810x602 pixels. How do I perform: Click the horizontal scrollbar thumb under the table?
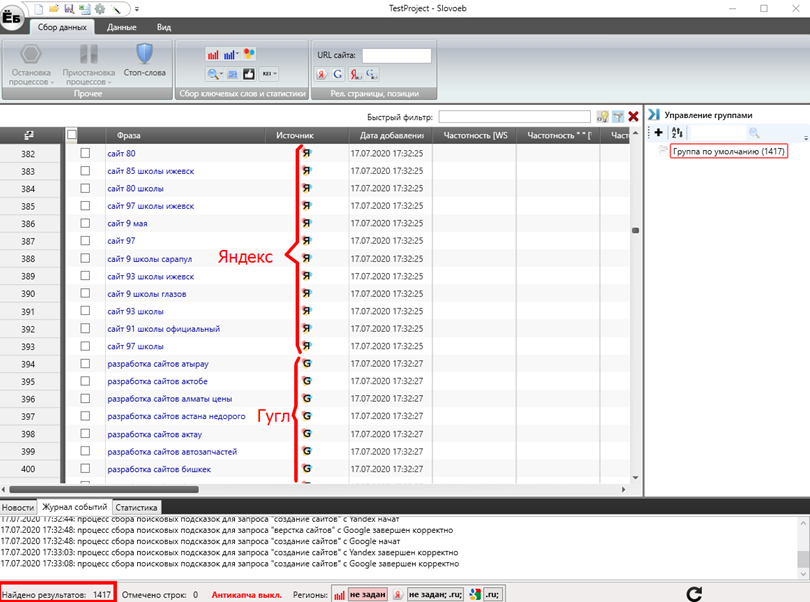coord(104,489)
